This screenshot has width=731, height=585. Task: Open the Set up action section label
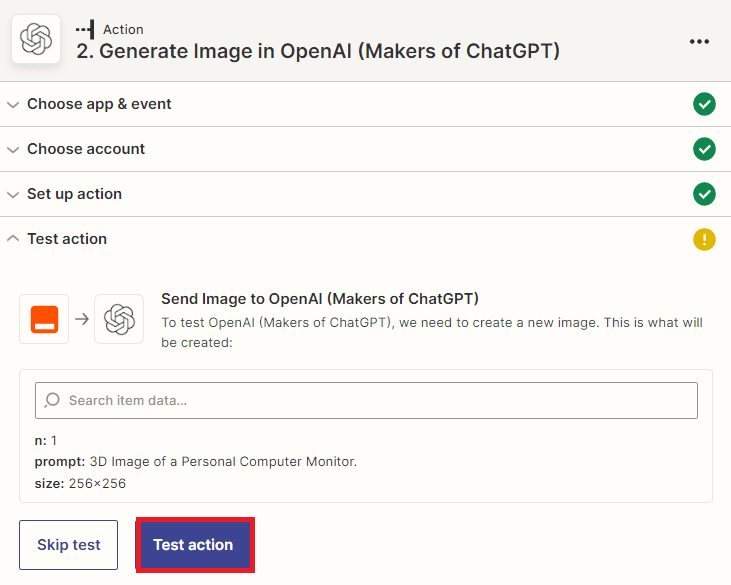(74, 194)
